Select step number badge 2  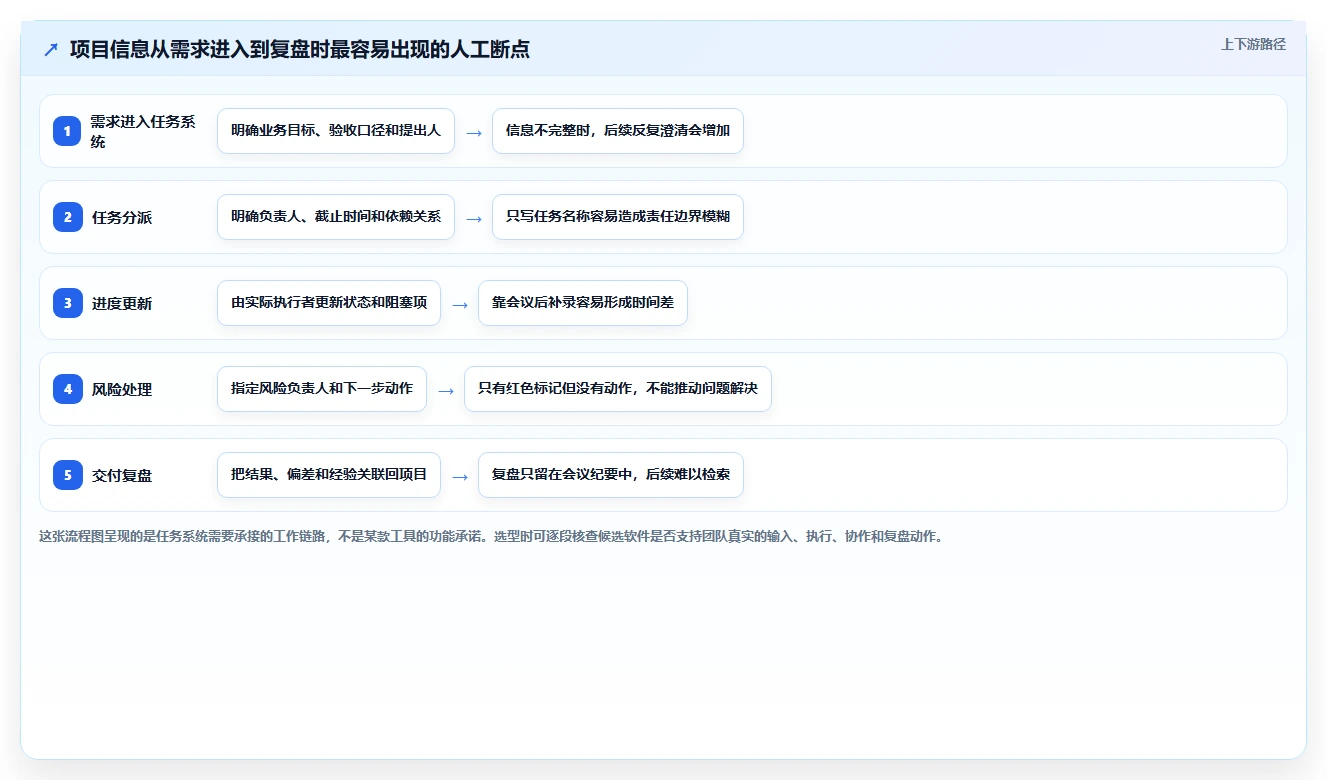click(67, 217)
